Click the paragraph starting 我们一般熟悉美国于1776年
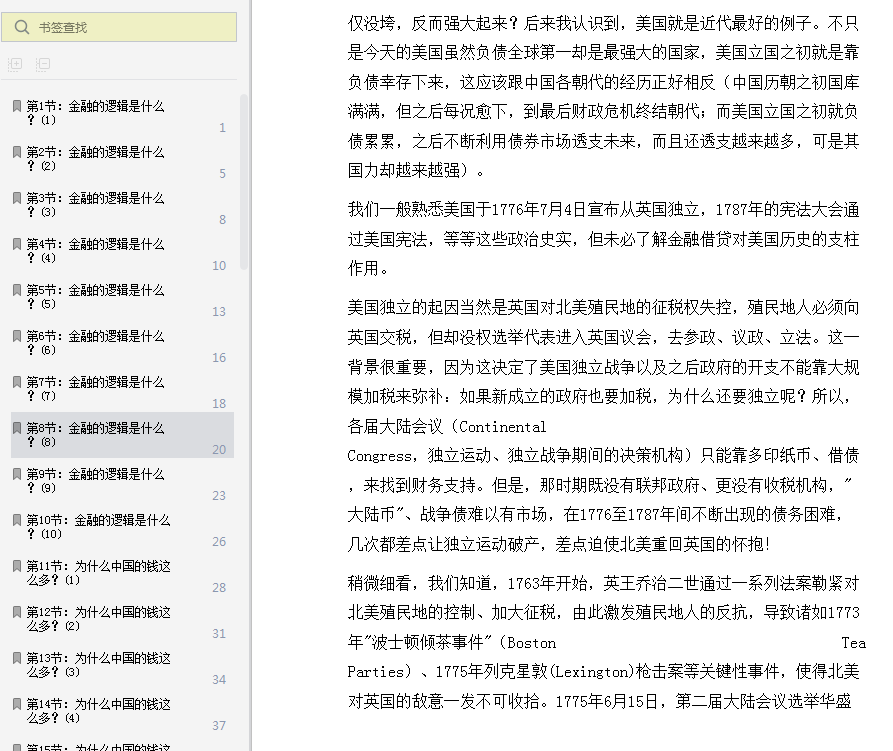Image resolution: width=893 pixels, height=751 pixels. (x=603, y=239)
